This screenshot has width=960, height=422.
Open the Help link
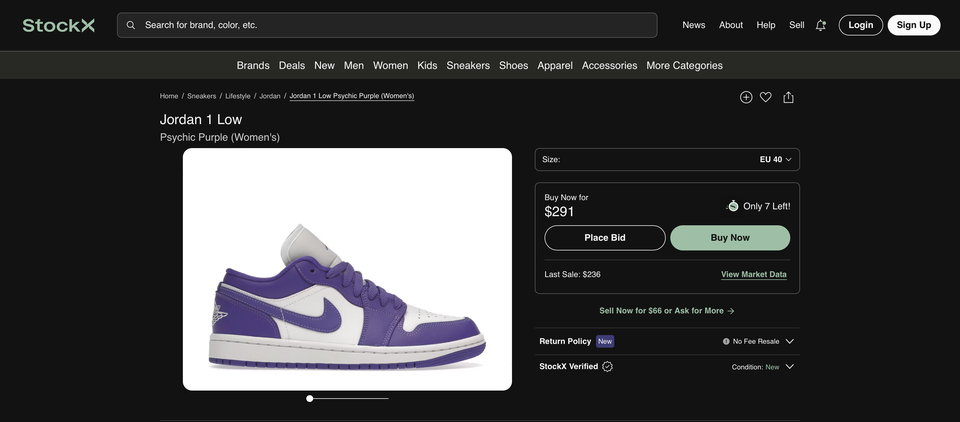pyautogui.click(x=766, y=25)
